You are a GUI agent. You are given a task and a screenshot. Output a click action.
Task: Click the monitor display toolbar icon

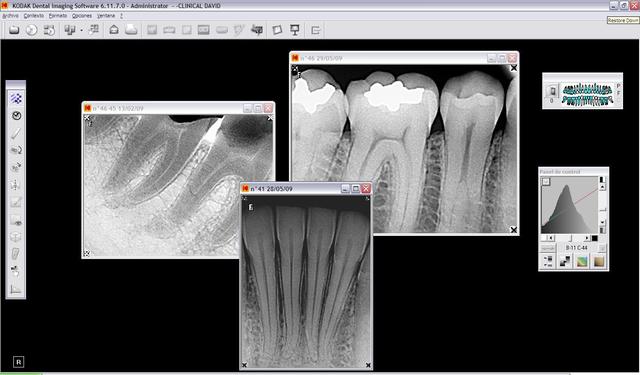click(x=295, y=30)
